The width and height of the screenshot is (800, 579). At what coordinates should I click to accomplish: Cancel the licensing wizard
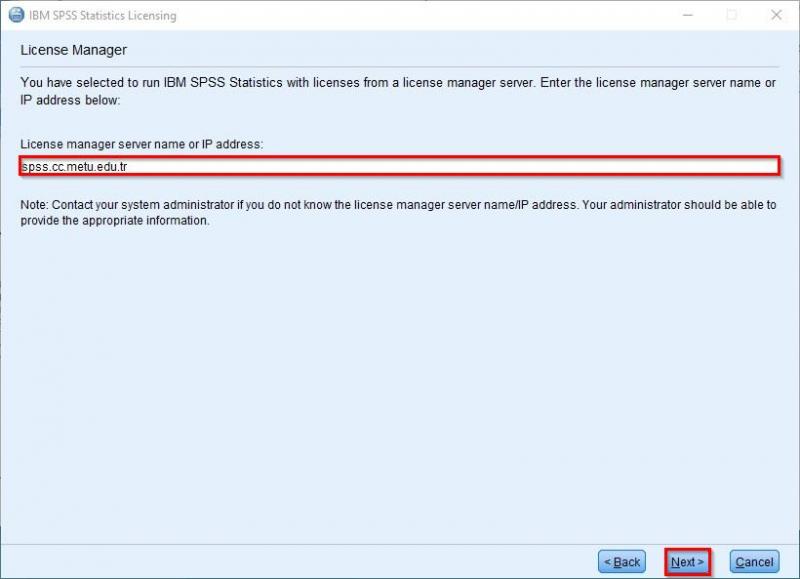(x=754, y=562)
